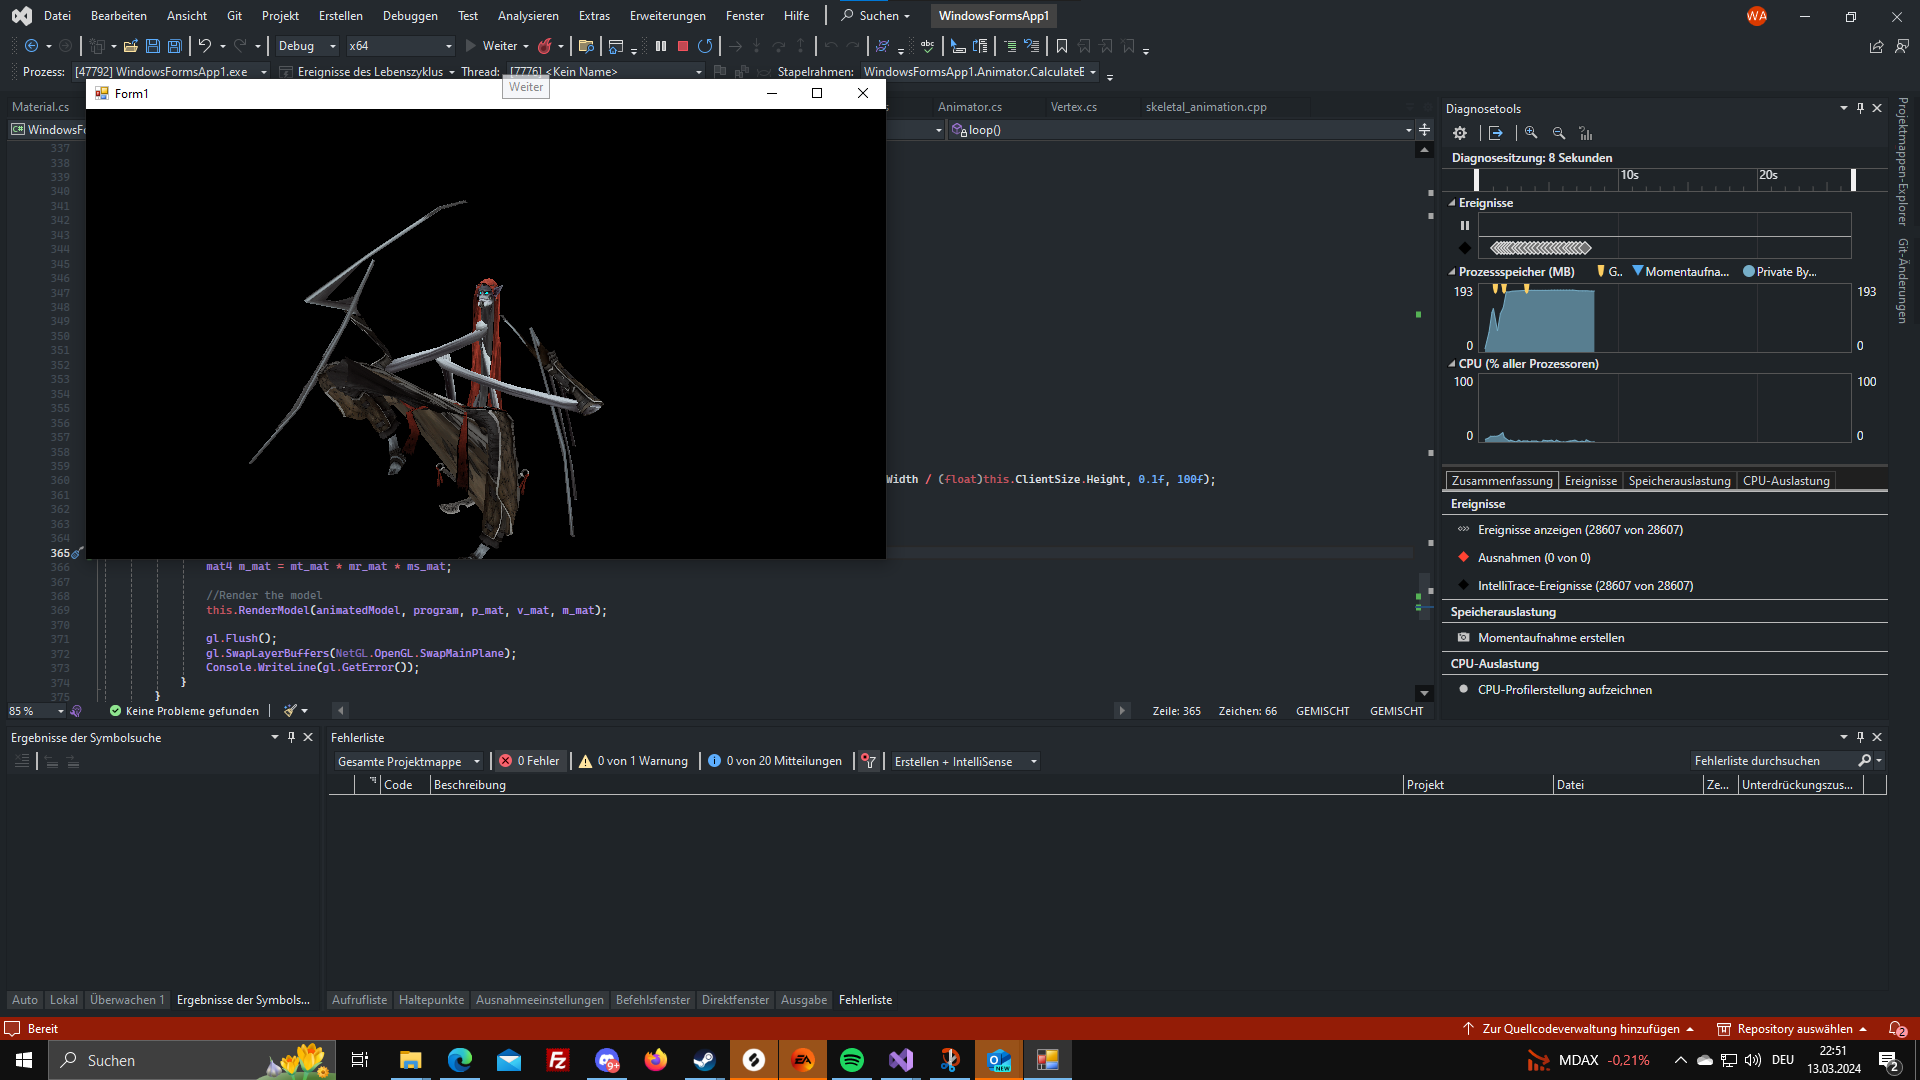Click the Save All toolbar icon
Image resolution: width=1920 pixels, height=1080 pixels.
pyautogui.click(x=175, y=46)
